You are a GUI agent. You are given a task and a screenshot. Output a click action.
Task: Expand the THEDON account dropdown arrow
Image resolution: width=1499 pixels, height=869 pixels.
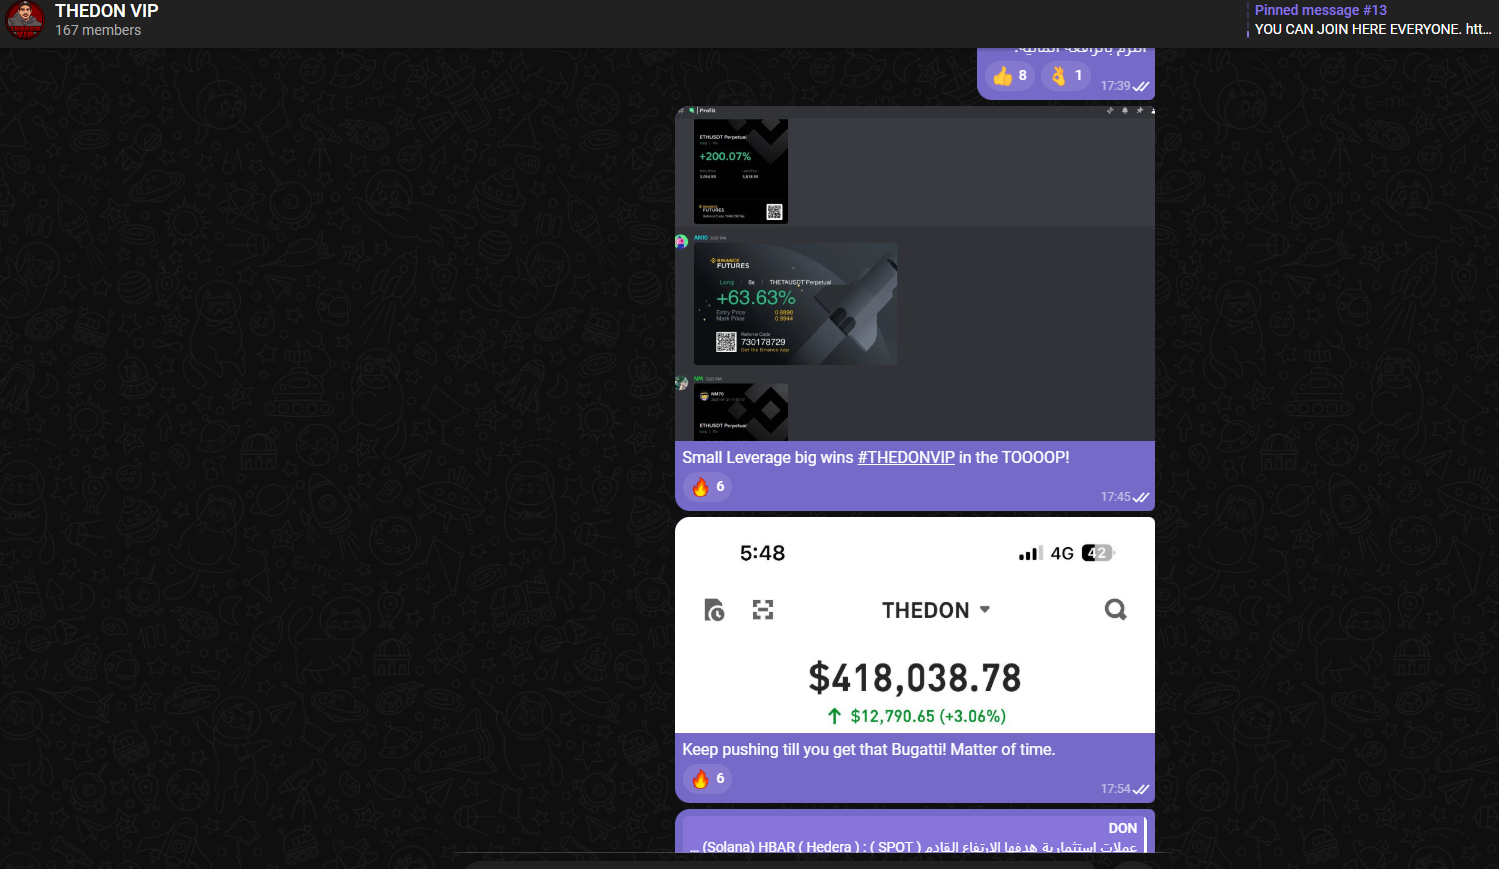(x=985, y=609)
